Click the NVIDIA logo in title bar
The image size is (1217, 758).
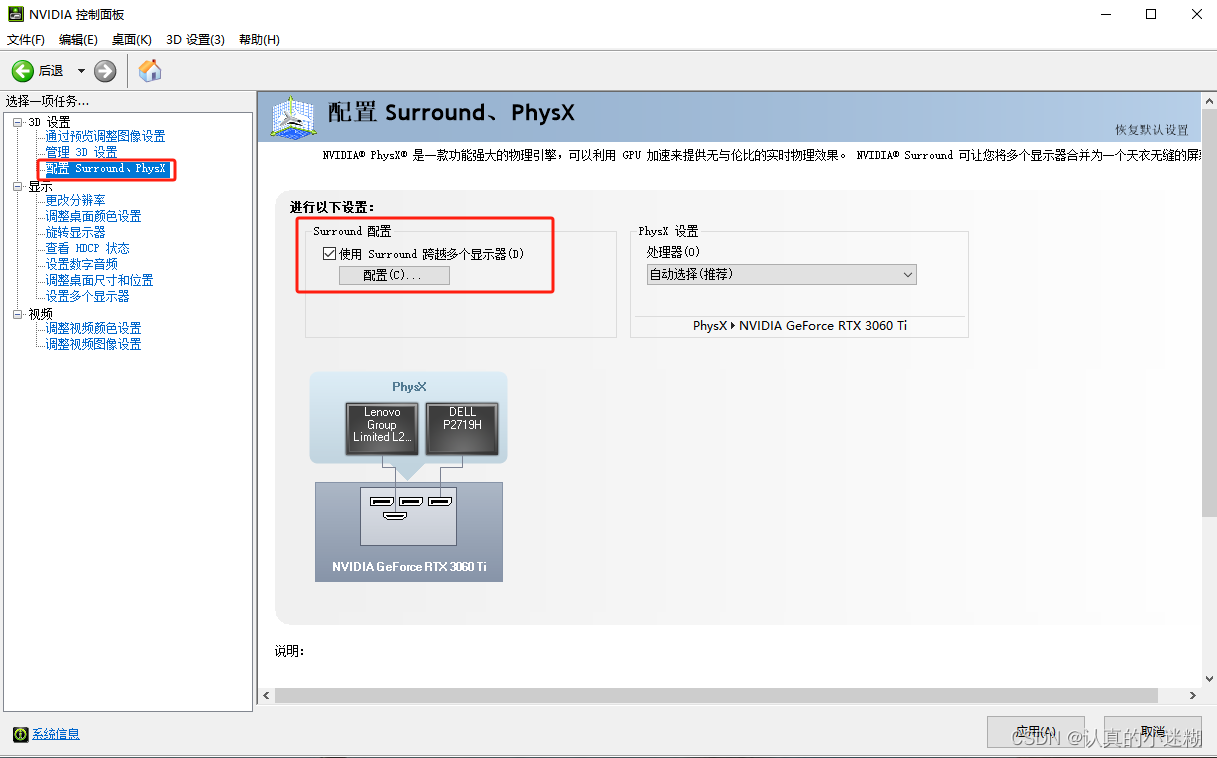pos(14,15)
